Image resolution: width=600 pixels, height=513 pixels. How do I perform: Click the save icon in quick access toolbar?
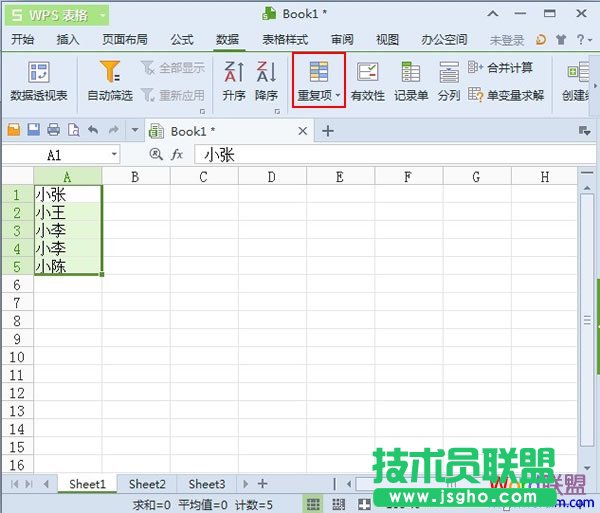pyautogui.click(x=33, y=131)
